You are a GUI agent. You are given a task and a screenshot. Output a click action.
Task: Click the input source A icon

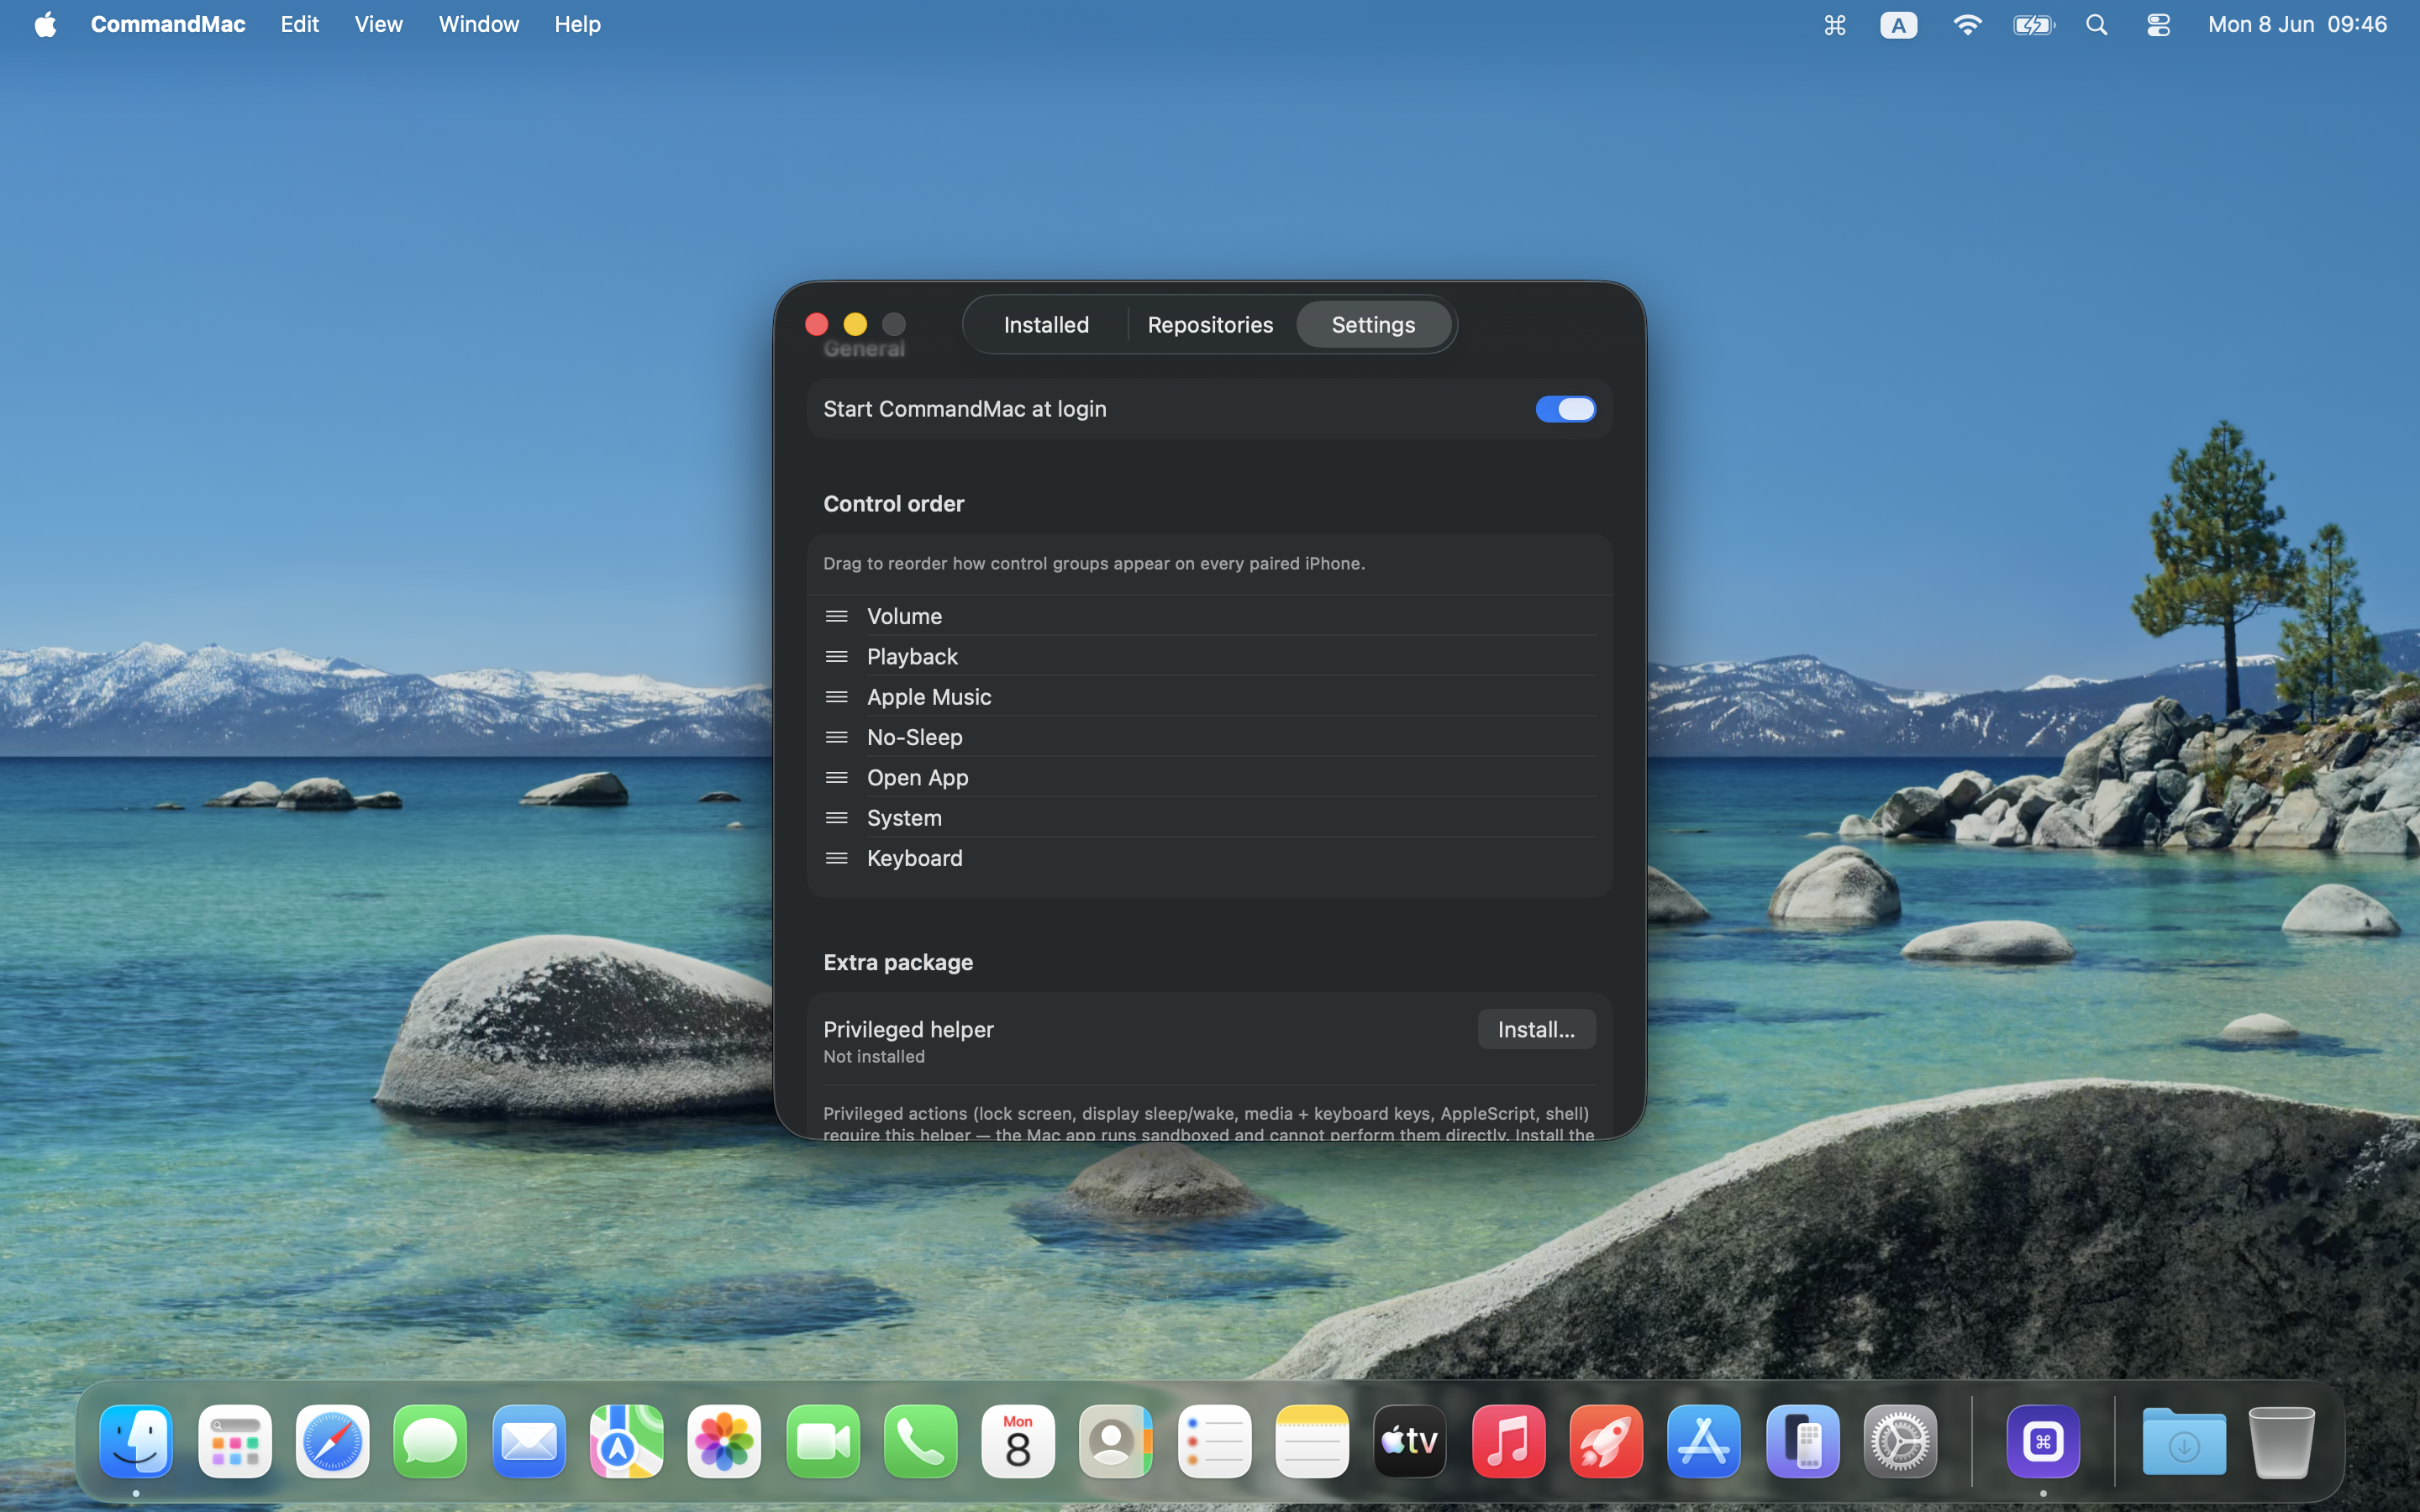[1898, 25]
